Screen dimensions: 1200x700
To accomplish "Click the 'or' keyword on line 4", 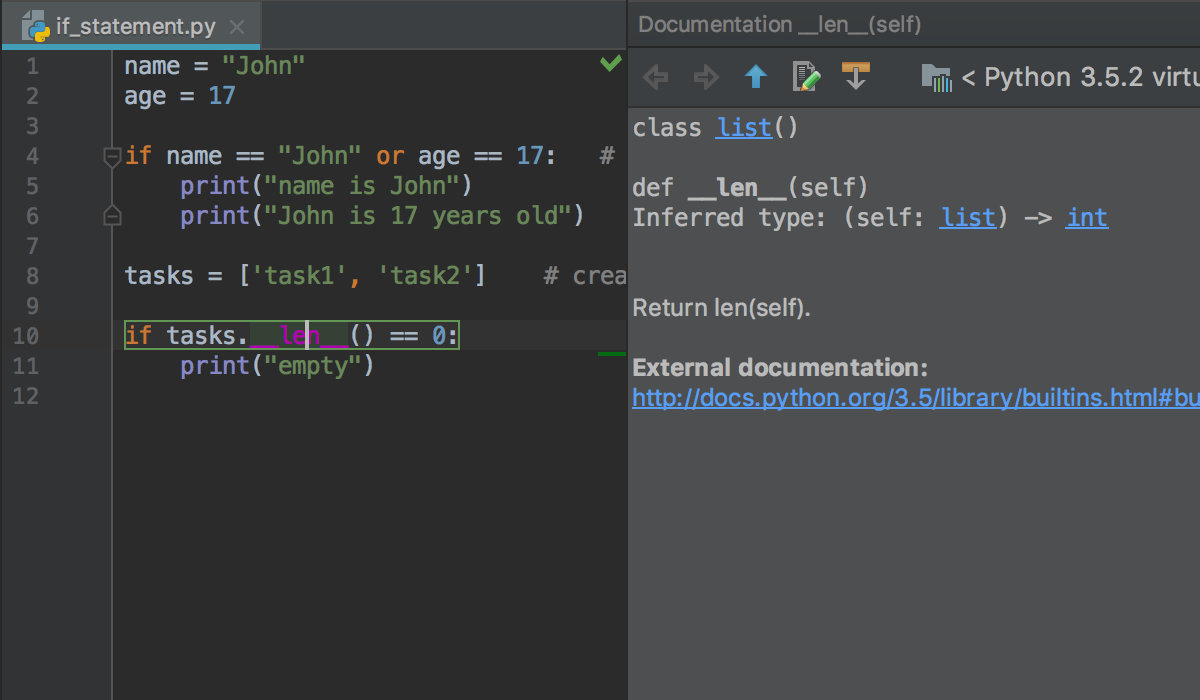I will pyautogui.click(x=390, y=156).
